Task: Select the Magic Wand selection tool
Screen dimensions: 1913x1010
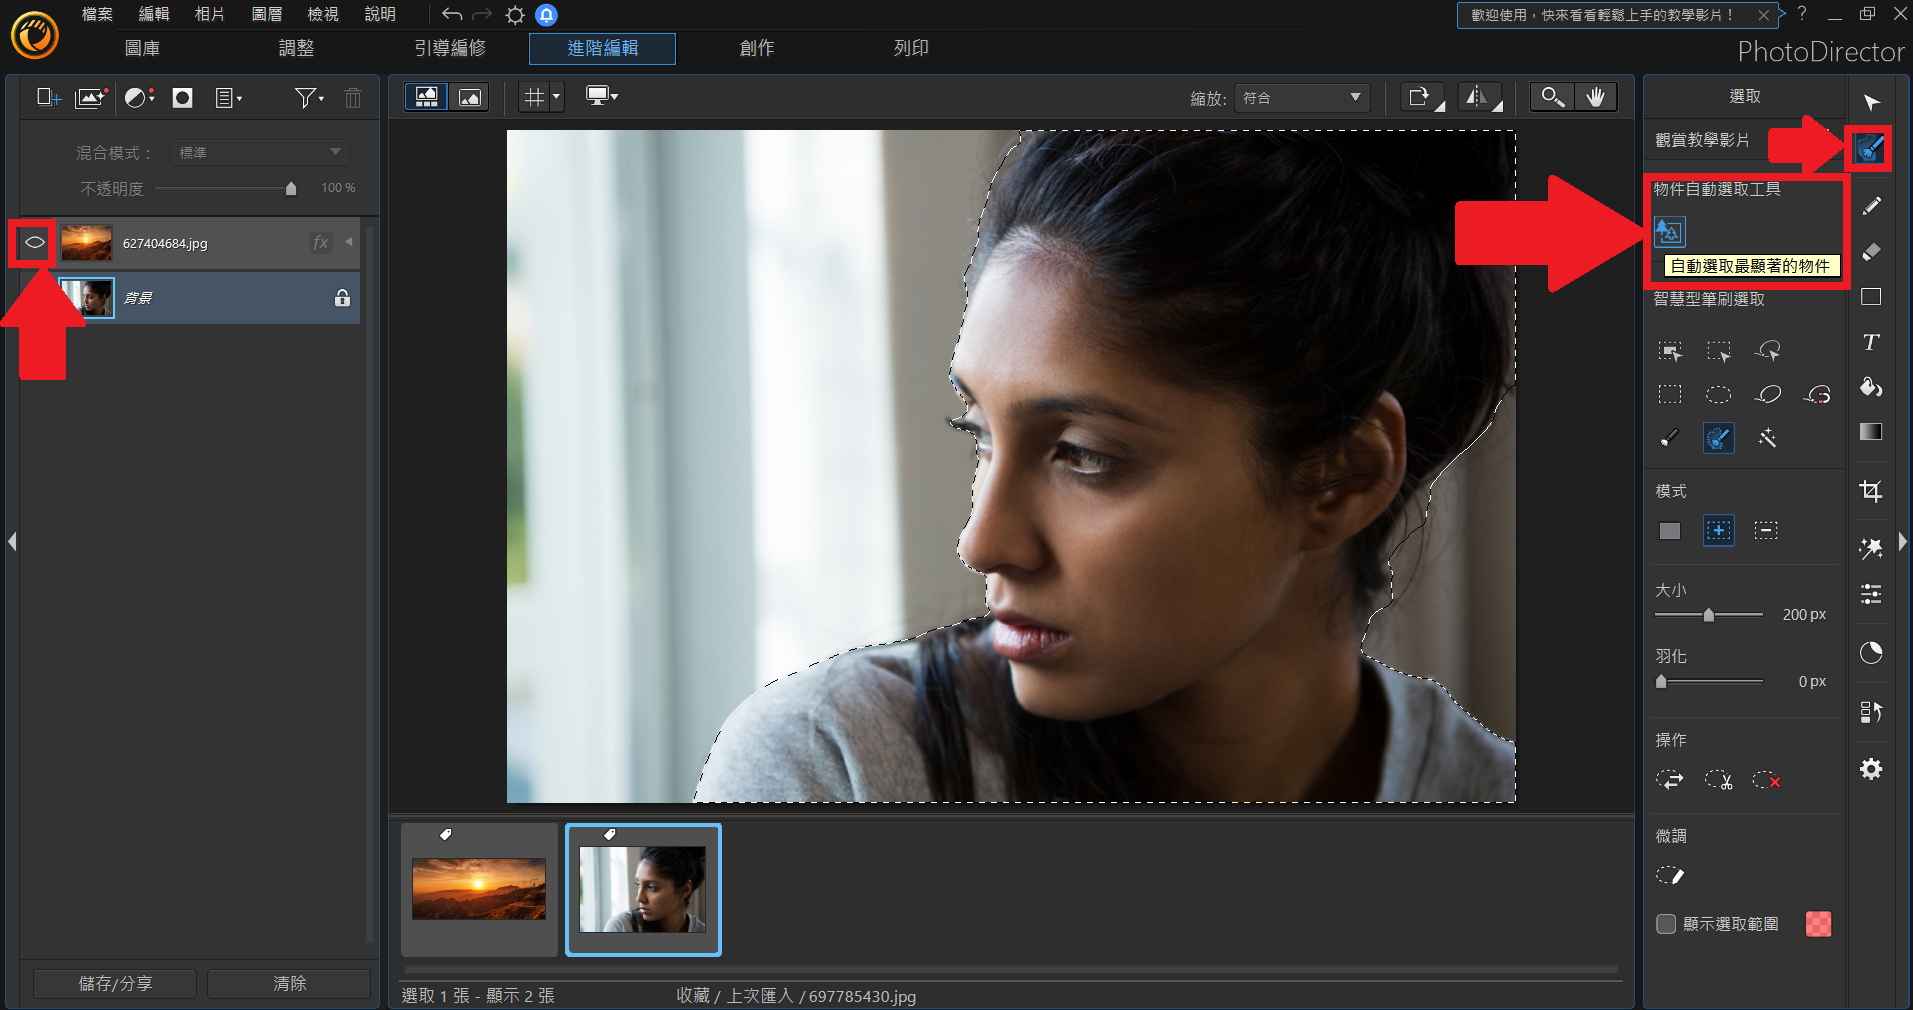Action: point(1767,438)
